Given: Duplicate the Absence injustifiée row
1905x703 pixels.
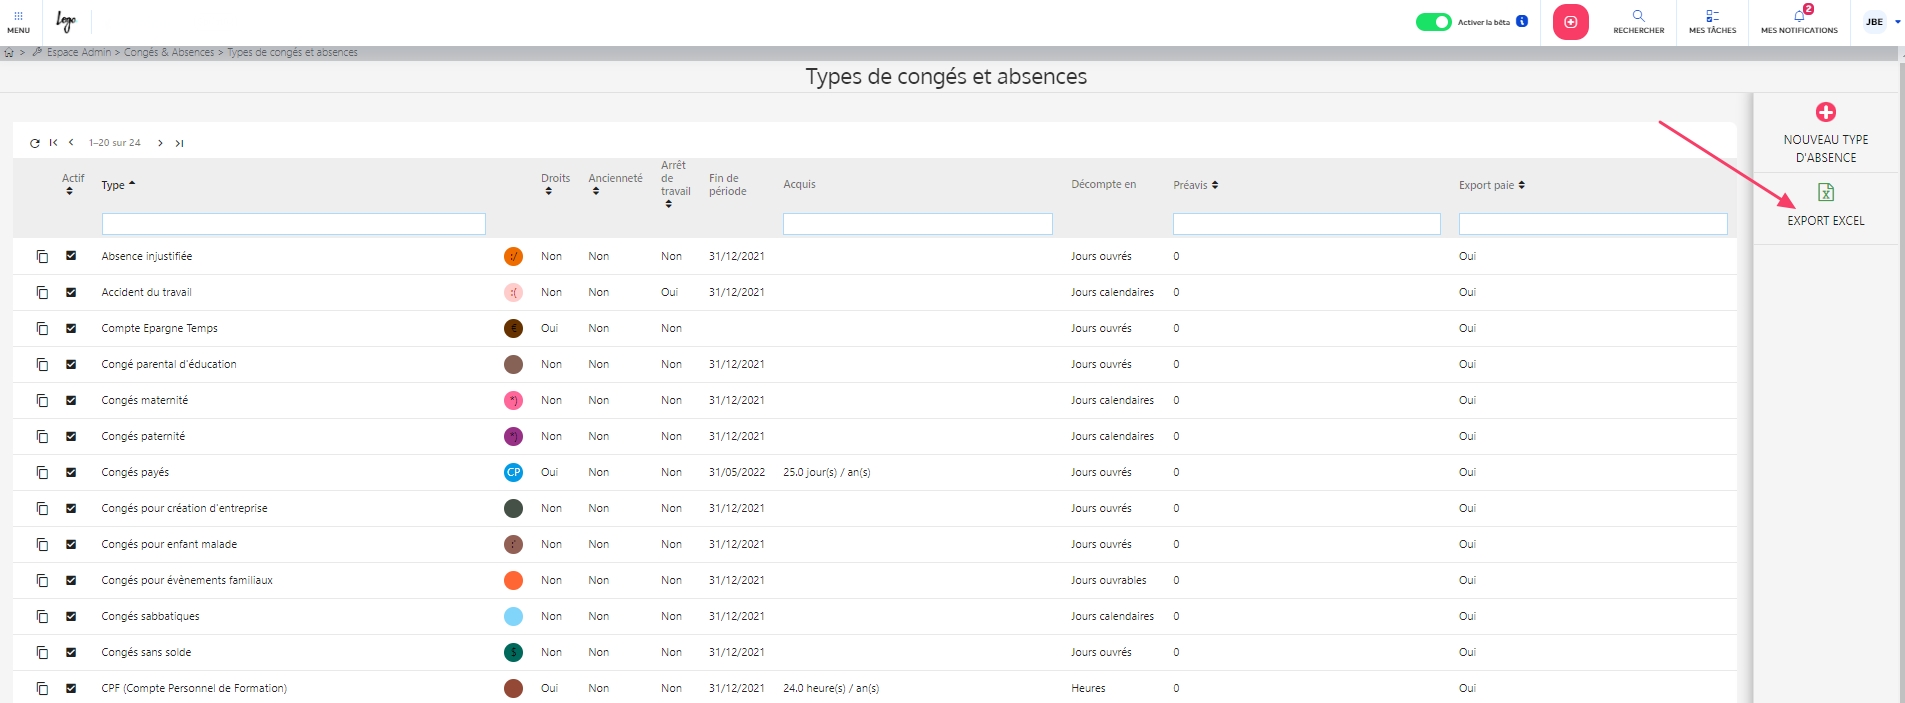Looking at the screenshot, I should 42,257.
